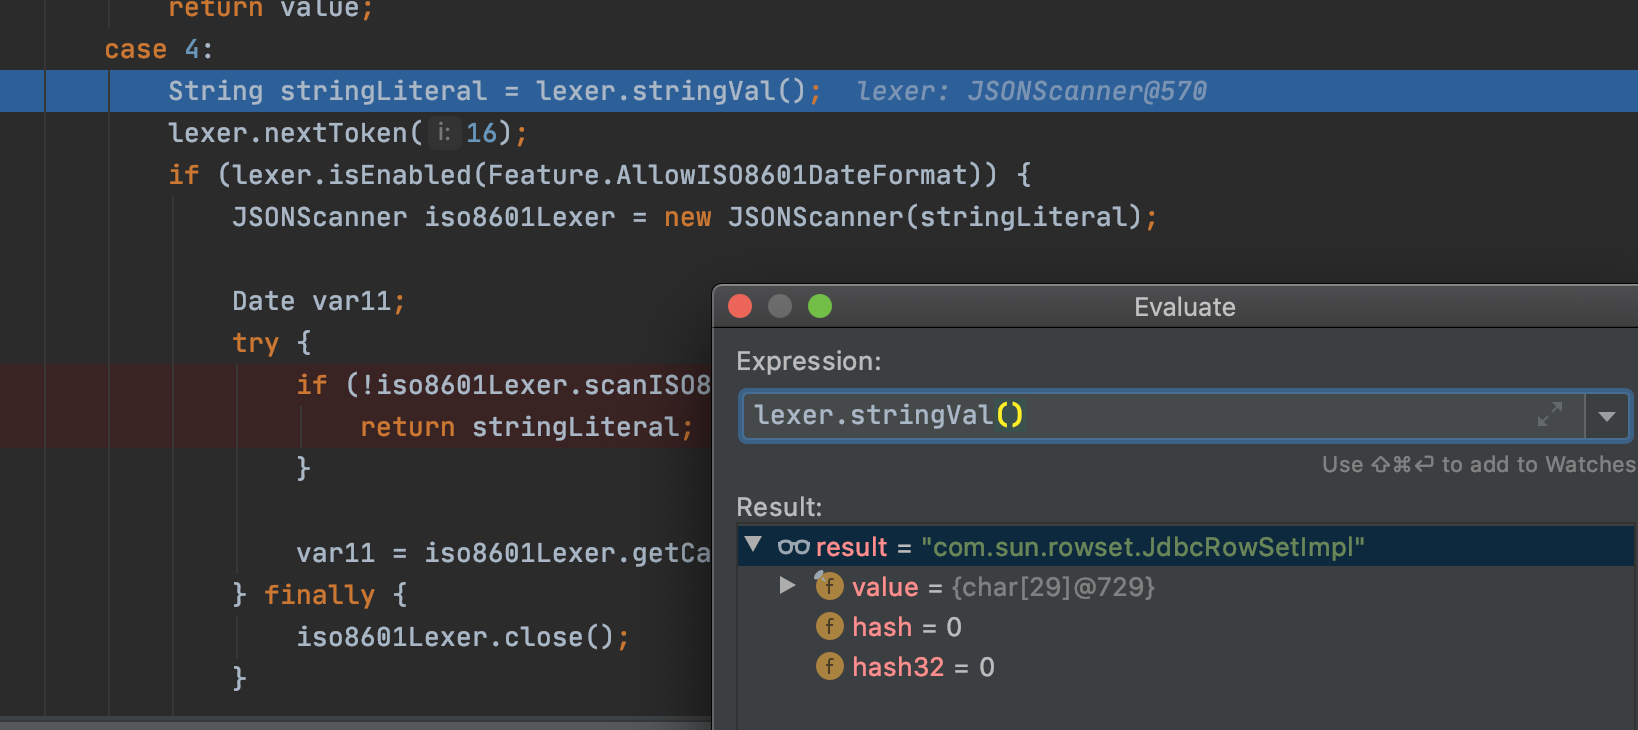Image resolution: width=1638 pixels, height=730 pixels.
Task: Click the inline debug value lexer: JSONScanner@570
Action: [1031, 91]
